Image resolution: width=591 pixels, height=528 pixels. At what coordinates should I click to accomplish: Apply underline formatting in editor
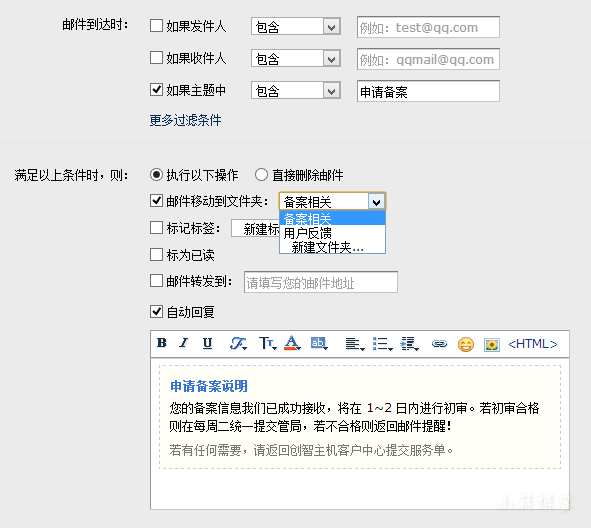click(x=207, y=343)
